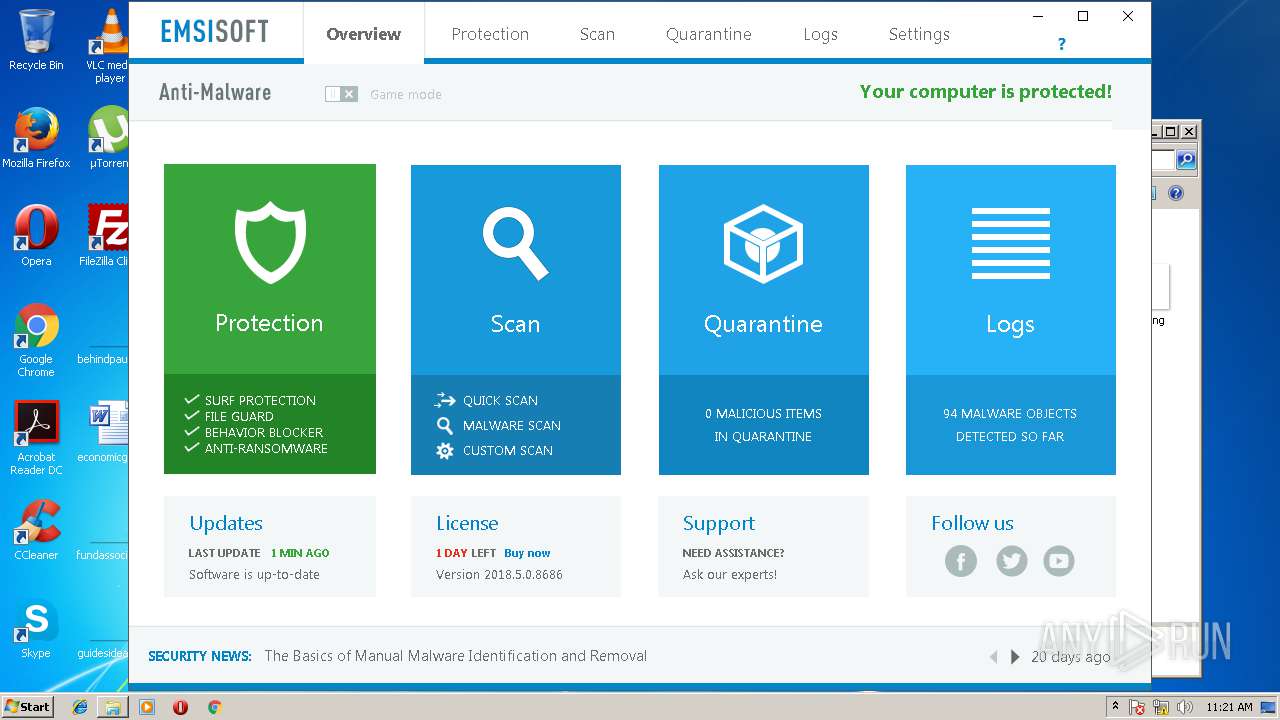This screenshot has width=1280, height=720.
Task: Open Opera from the taskbar
Action: point(180,707)
